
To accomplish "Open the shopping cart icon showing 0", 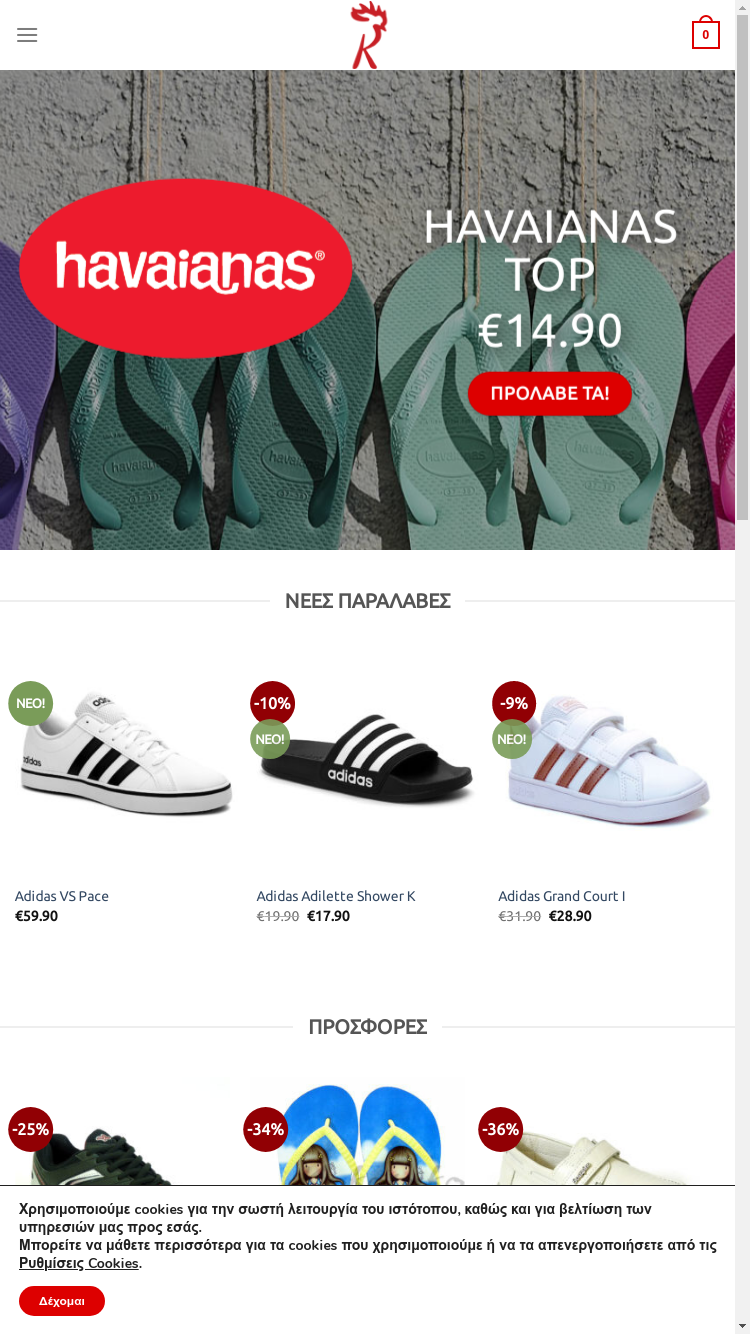I will pos(706,33).
